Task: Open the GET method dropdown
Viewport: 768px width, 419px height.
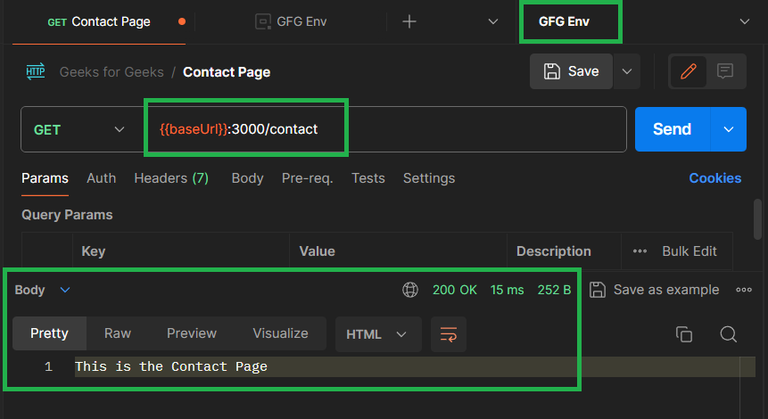Action: tap(81, 129)
